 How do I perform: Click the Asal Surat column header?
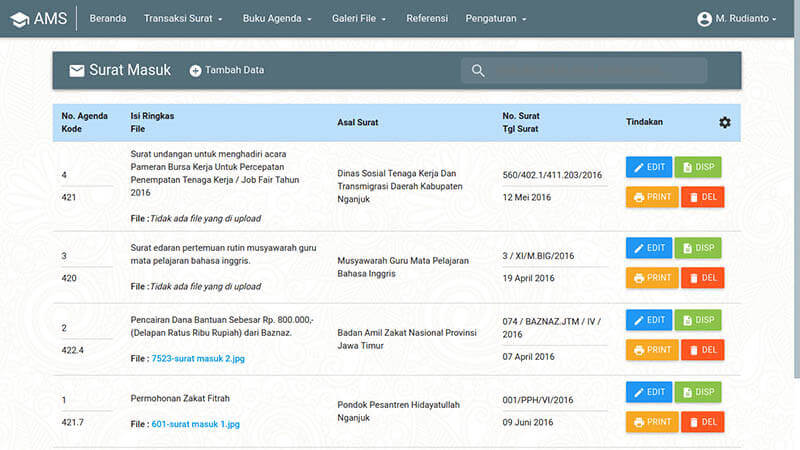pyautogui.click(x=358, y=122)
